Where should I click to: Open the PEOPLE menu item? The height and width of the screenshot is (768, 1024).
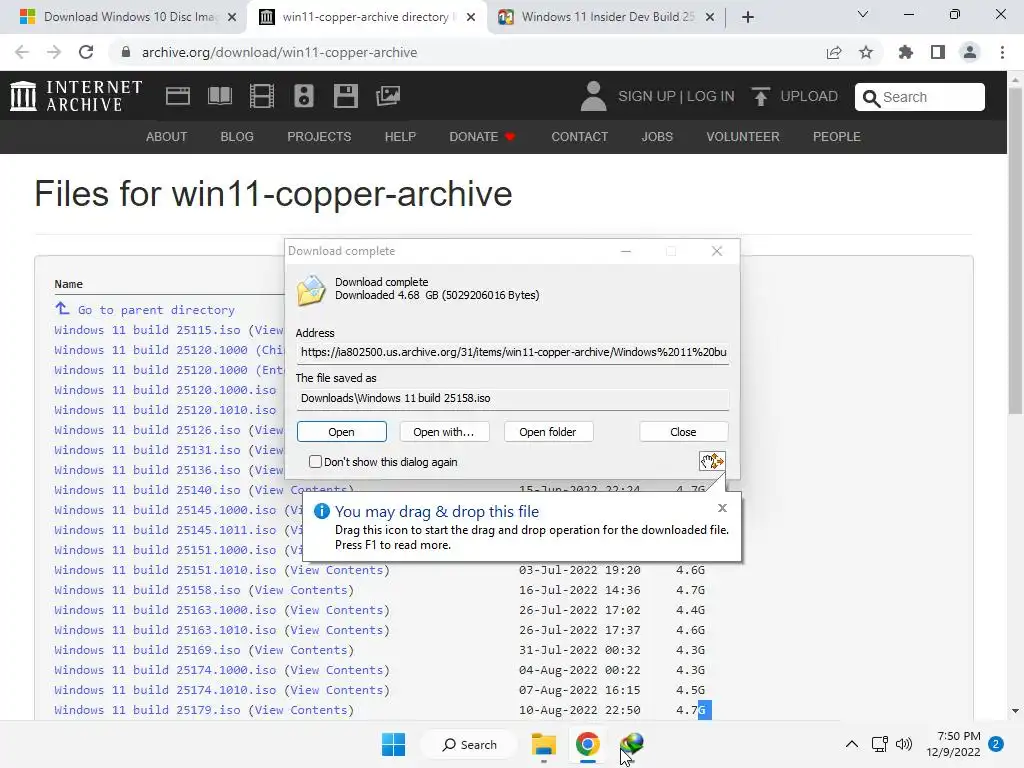pos(837,136)
